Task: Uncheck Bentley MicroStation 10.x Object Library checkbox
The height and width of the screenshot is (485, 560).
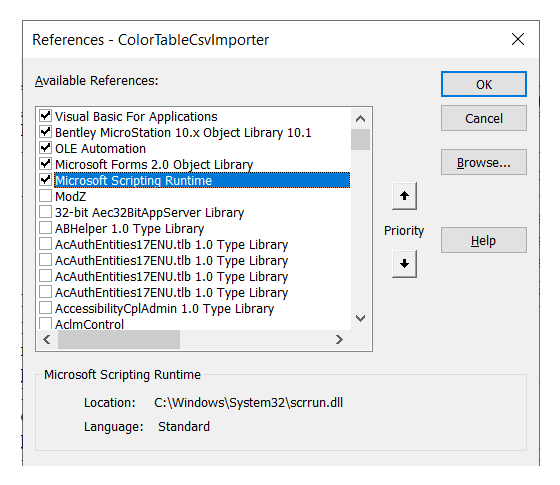Action: pyautogui.click(x=45, y=132)
